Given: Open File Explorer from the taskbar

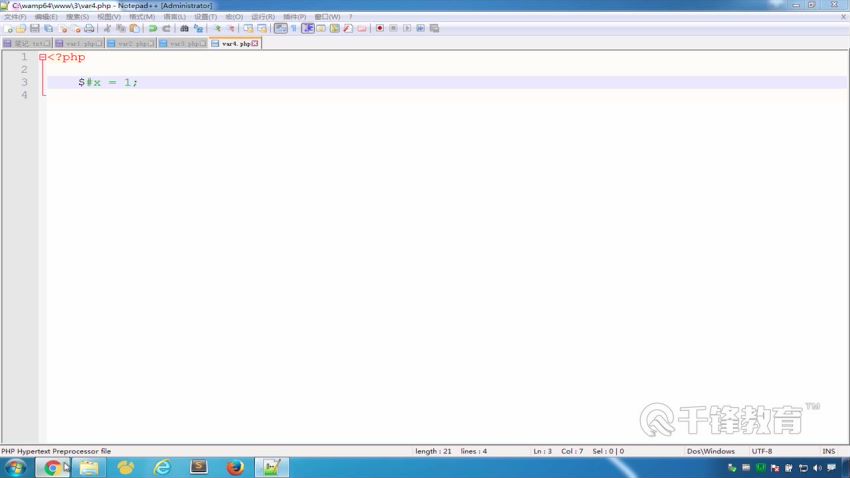Looking at the screenshot, I should 89,467.
